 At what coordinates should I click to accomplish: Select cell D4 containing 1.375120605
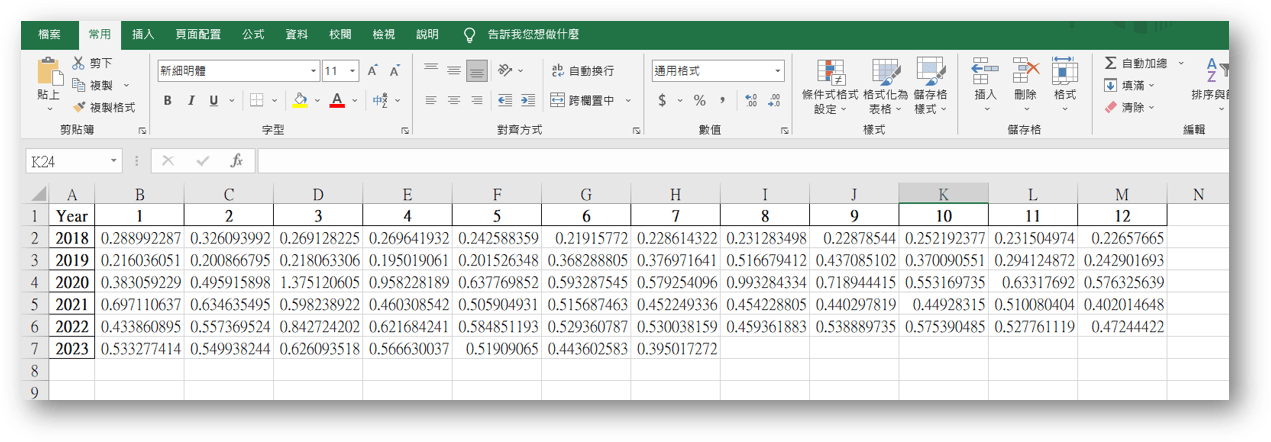click(318, 282)
